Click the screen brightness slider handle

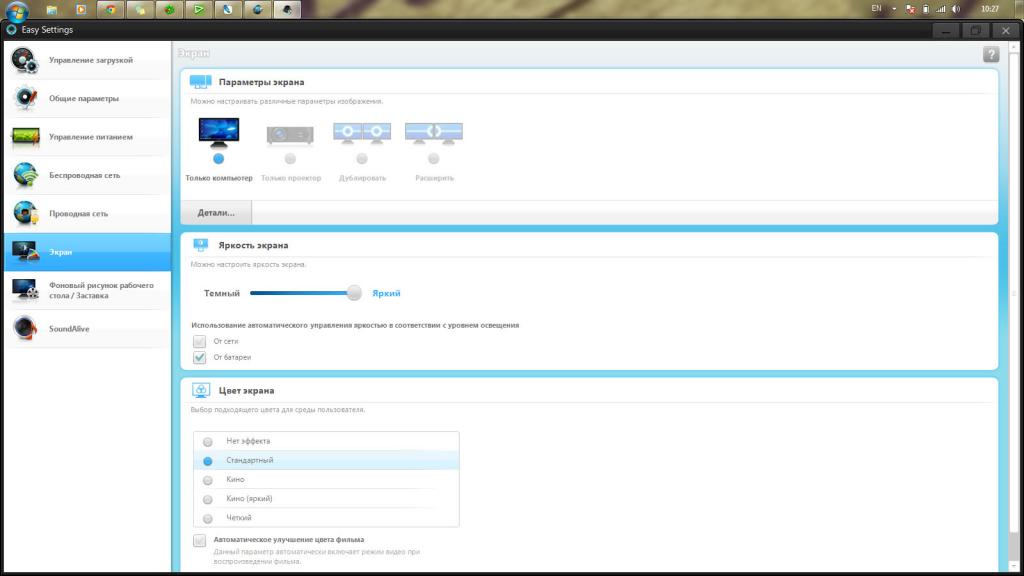[x=354, y=293]
